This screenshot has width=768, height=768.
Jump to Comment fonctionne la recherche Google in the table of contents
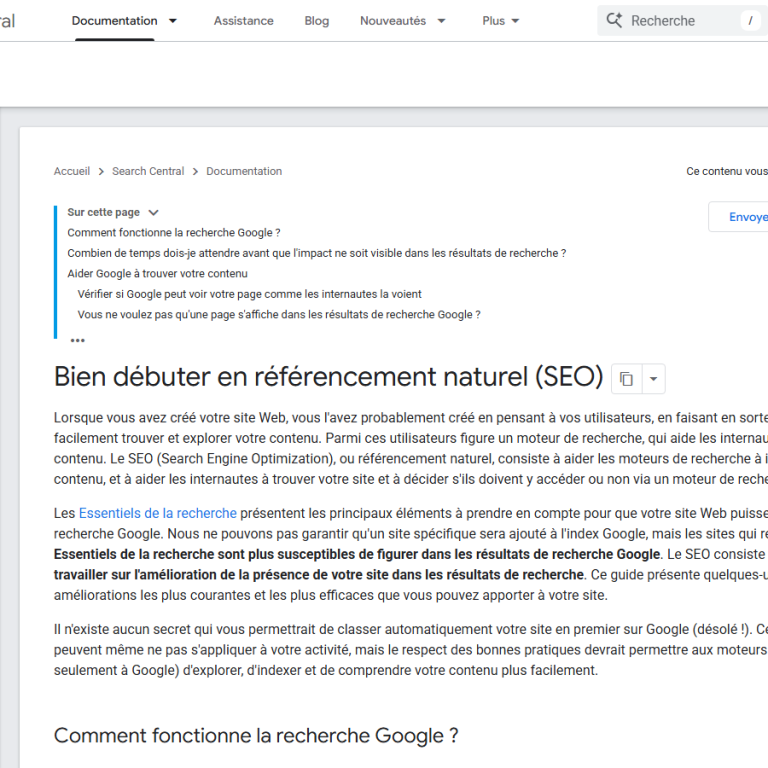pyautogui.click(x=174, y=233)
